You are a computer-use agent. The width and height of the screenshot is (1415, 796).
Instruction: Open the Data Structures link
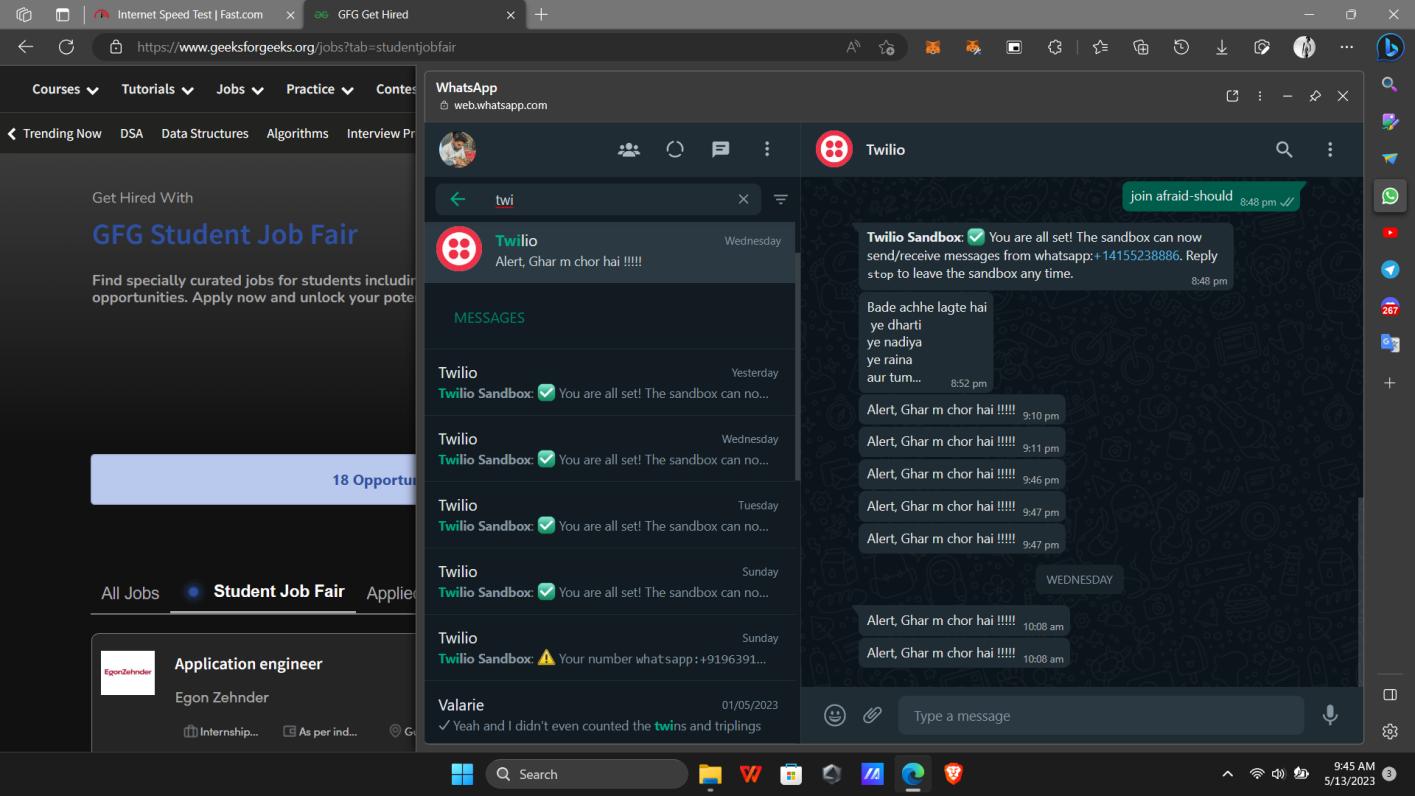pos(205,133)
